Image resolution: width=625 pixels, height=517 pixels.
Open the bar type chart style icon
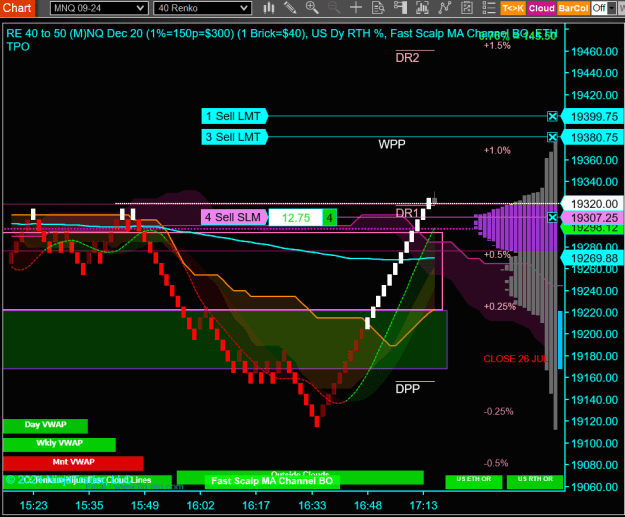(x=269, y=8)
